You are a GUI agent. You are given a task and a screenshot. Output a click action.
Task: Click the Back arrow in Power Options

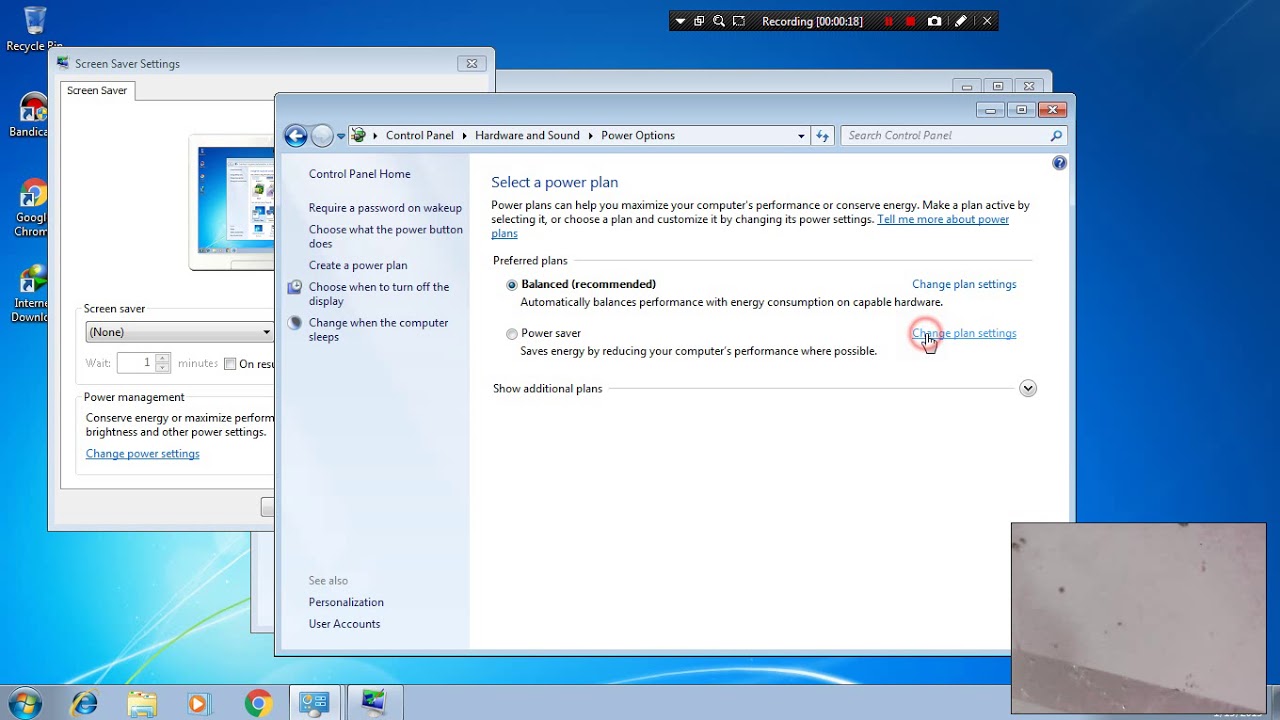[295, 136]
